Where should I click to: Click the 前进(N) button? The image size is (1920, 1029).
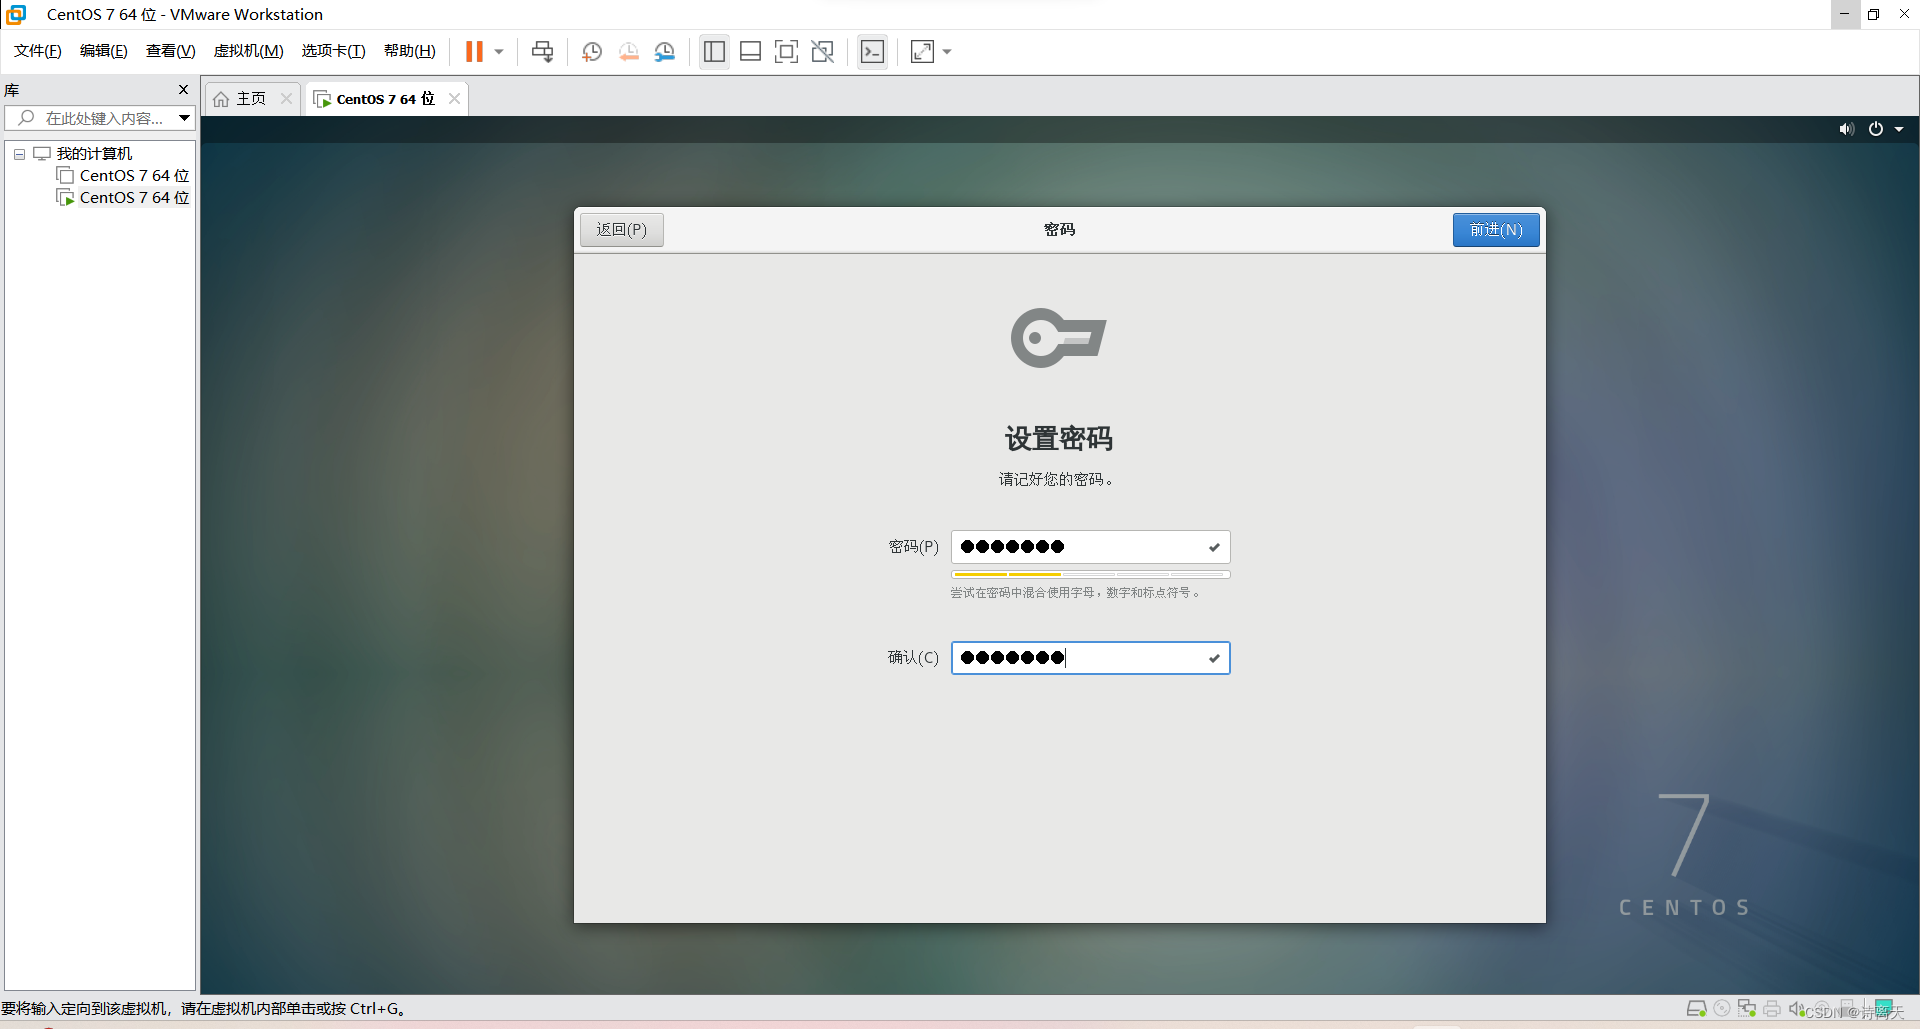pyautogui.click(x=1496, y=230)
